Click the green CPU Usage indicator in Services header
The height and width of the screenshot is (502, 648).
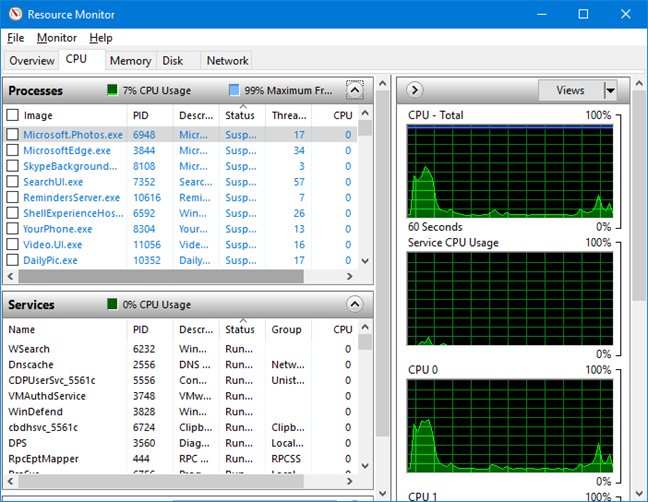(113, 305)
